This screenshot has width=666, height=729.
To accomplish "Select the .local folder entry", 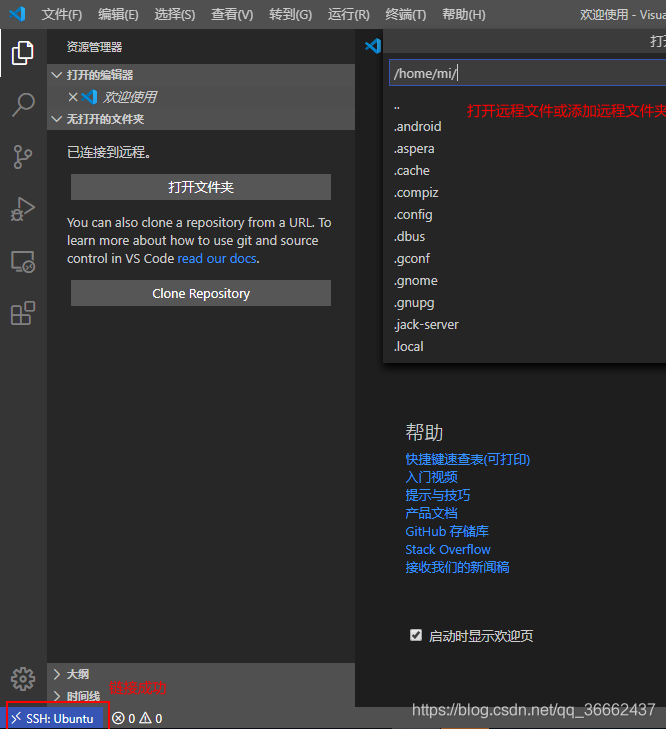I will coord(525,347).
